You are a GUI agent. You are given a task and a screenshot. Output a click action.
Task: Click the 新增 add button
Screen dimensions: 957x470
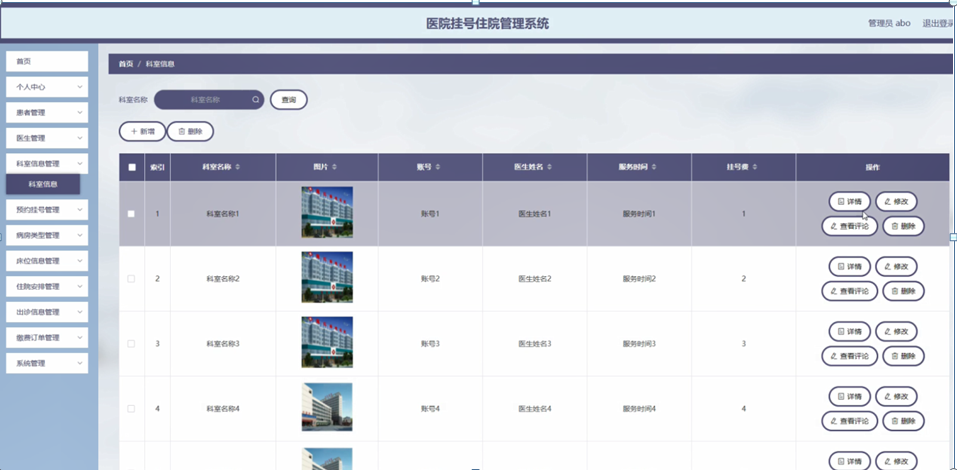coord(142,132)
